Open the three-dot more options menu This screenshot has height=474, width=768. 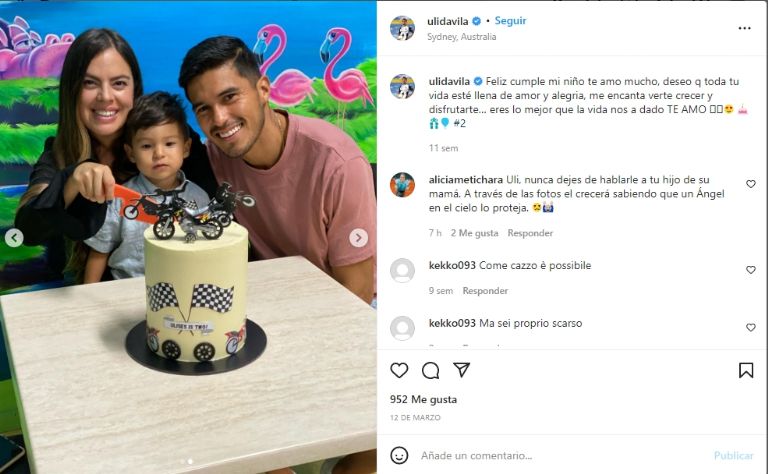coord(744,28)
